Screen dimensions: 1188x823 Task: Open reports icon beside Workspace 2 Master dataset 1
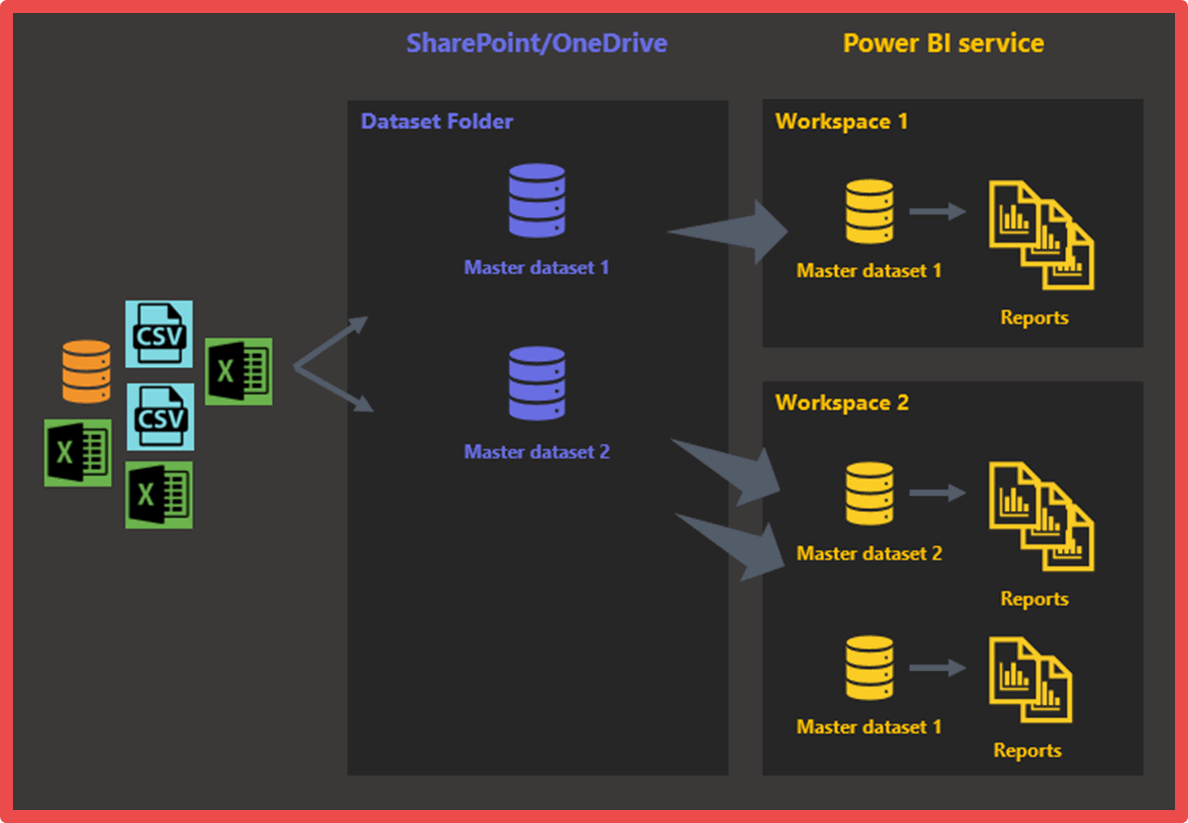(1030, 681)
